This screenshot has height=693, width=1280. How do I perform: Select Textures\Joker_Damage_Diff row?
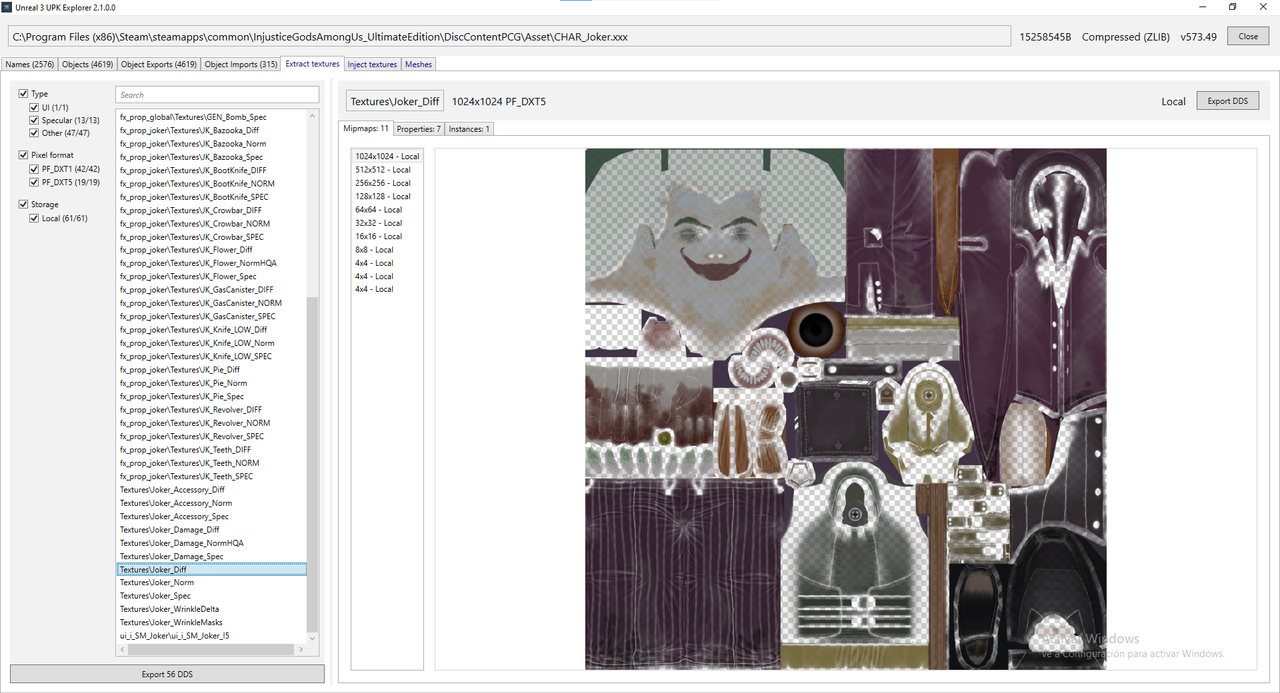pos(212,530)
